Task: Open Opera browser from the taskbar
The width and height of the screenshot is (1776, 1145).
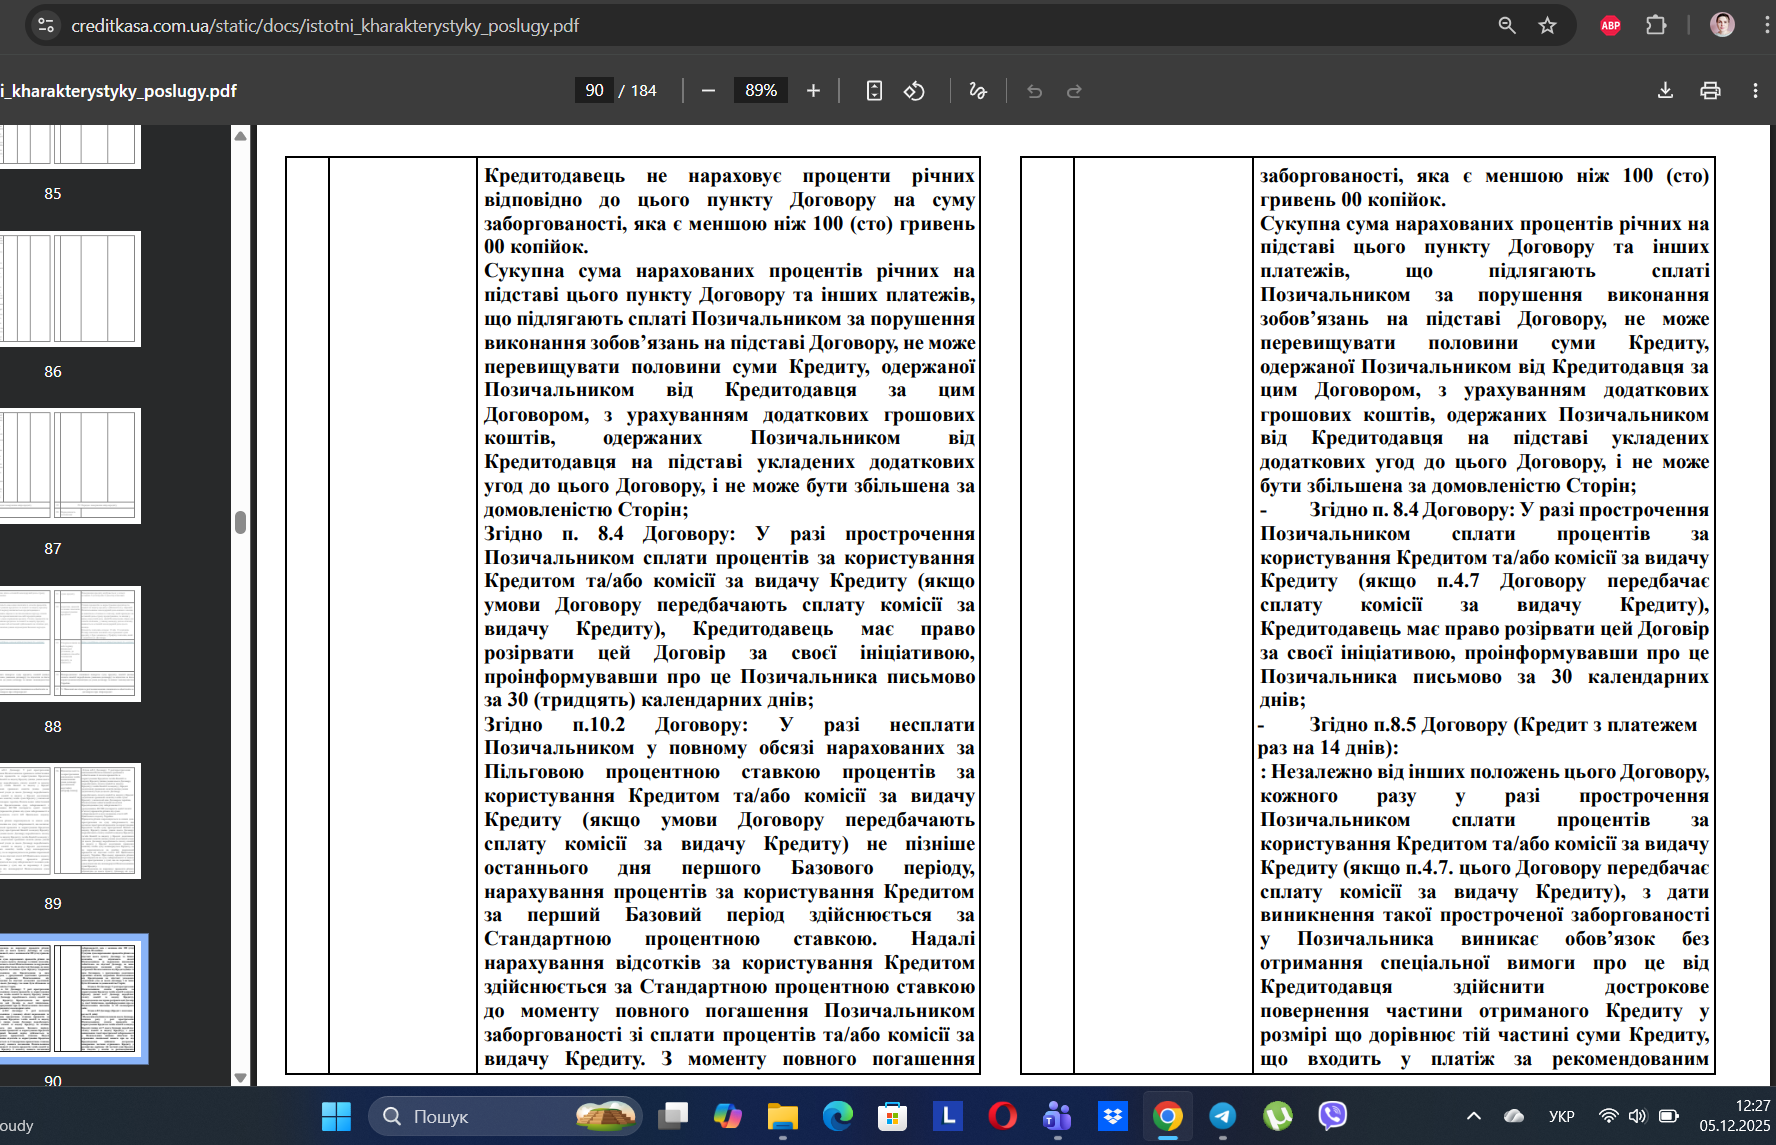Action: (1003, 1116)
